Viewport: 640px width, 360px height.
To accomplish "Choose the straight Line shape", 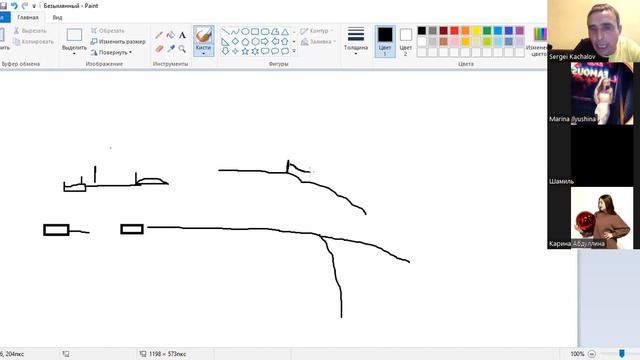I will coord(225,31).
